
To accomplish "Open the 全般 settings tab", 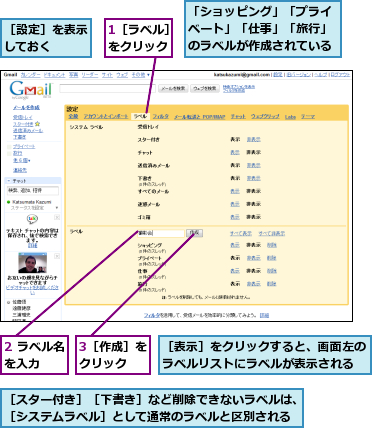I will (73, 116).
